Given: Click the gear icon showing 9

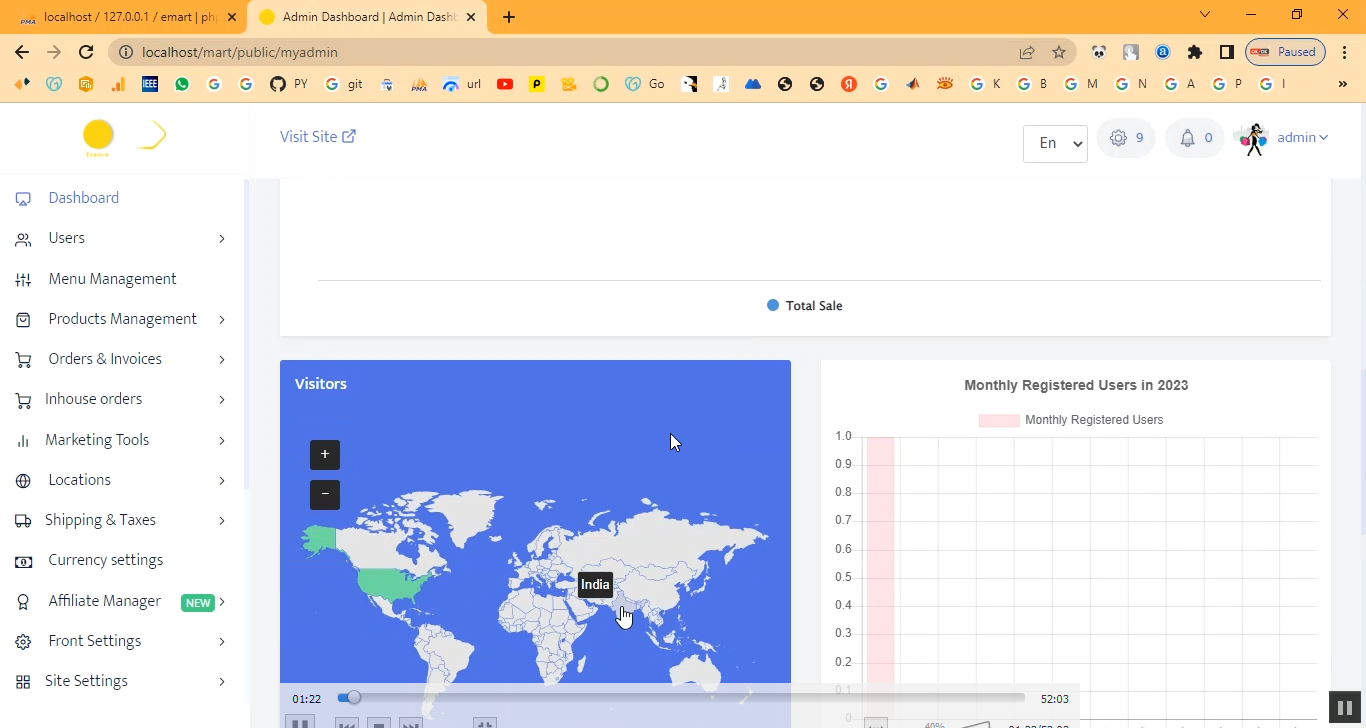Looking at the screenshot, I should coord(1125,138).
